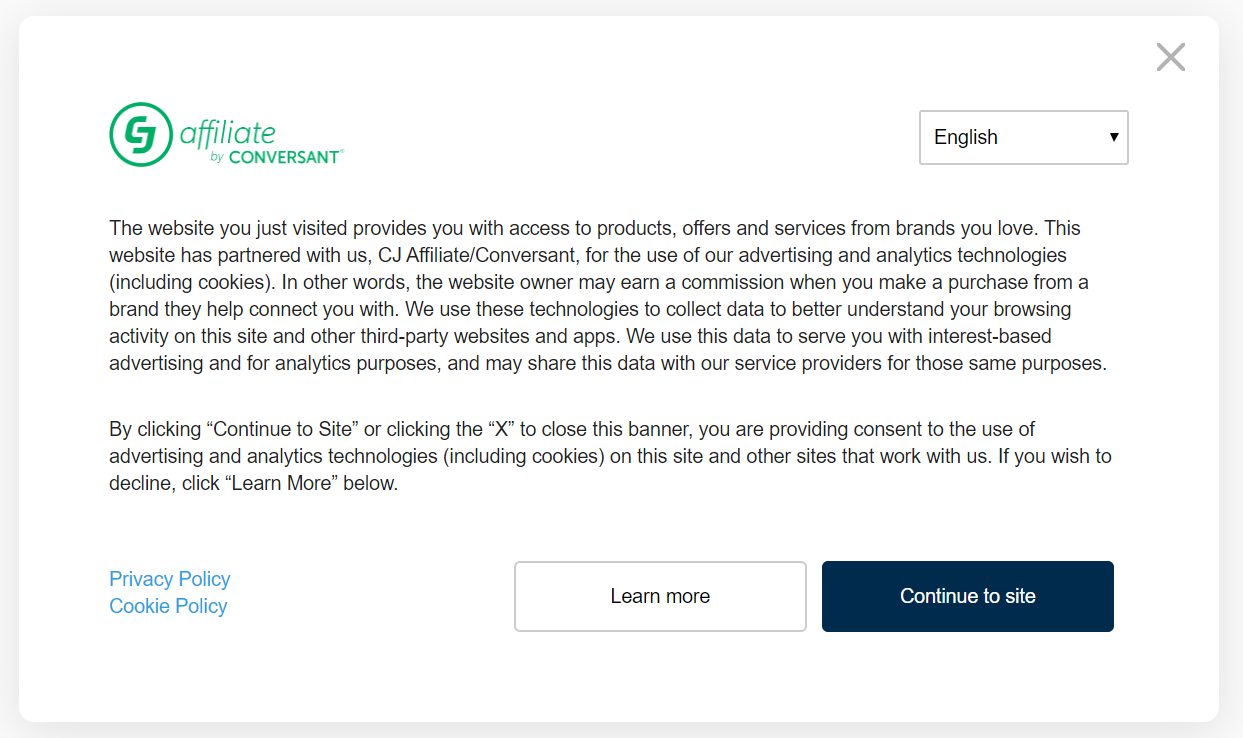
Task: Click the green CJ circular logo
Action: tap(141, 134)
